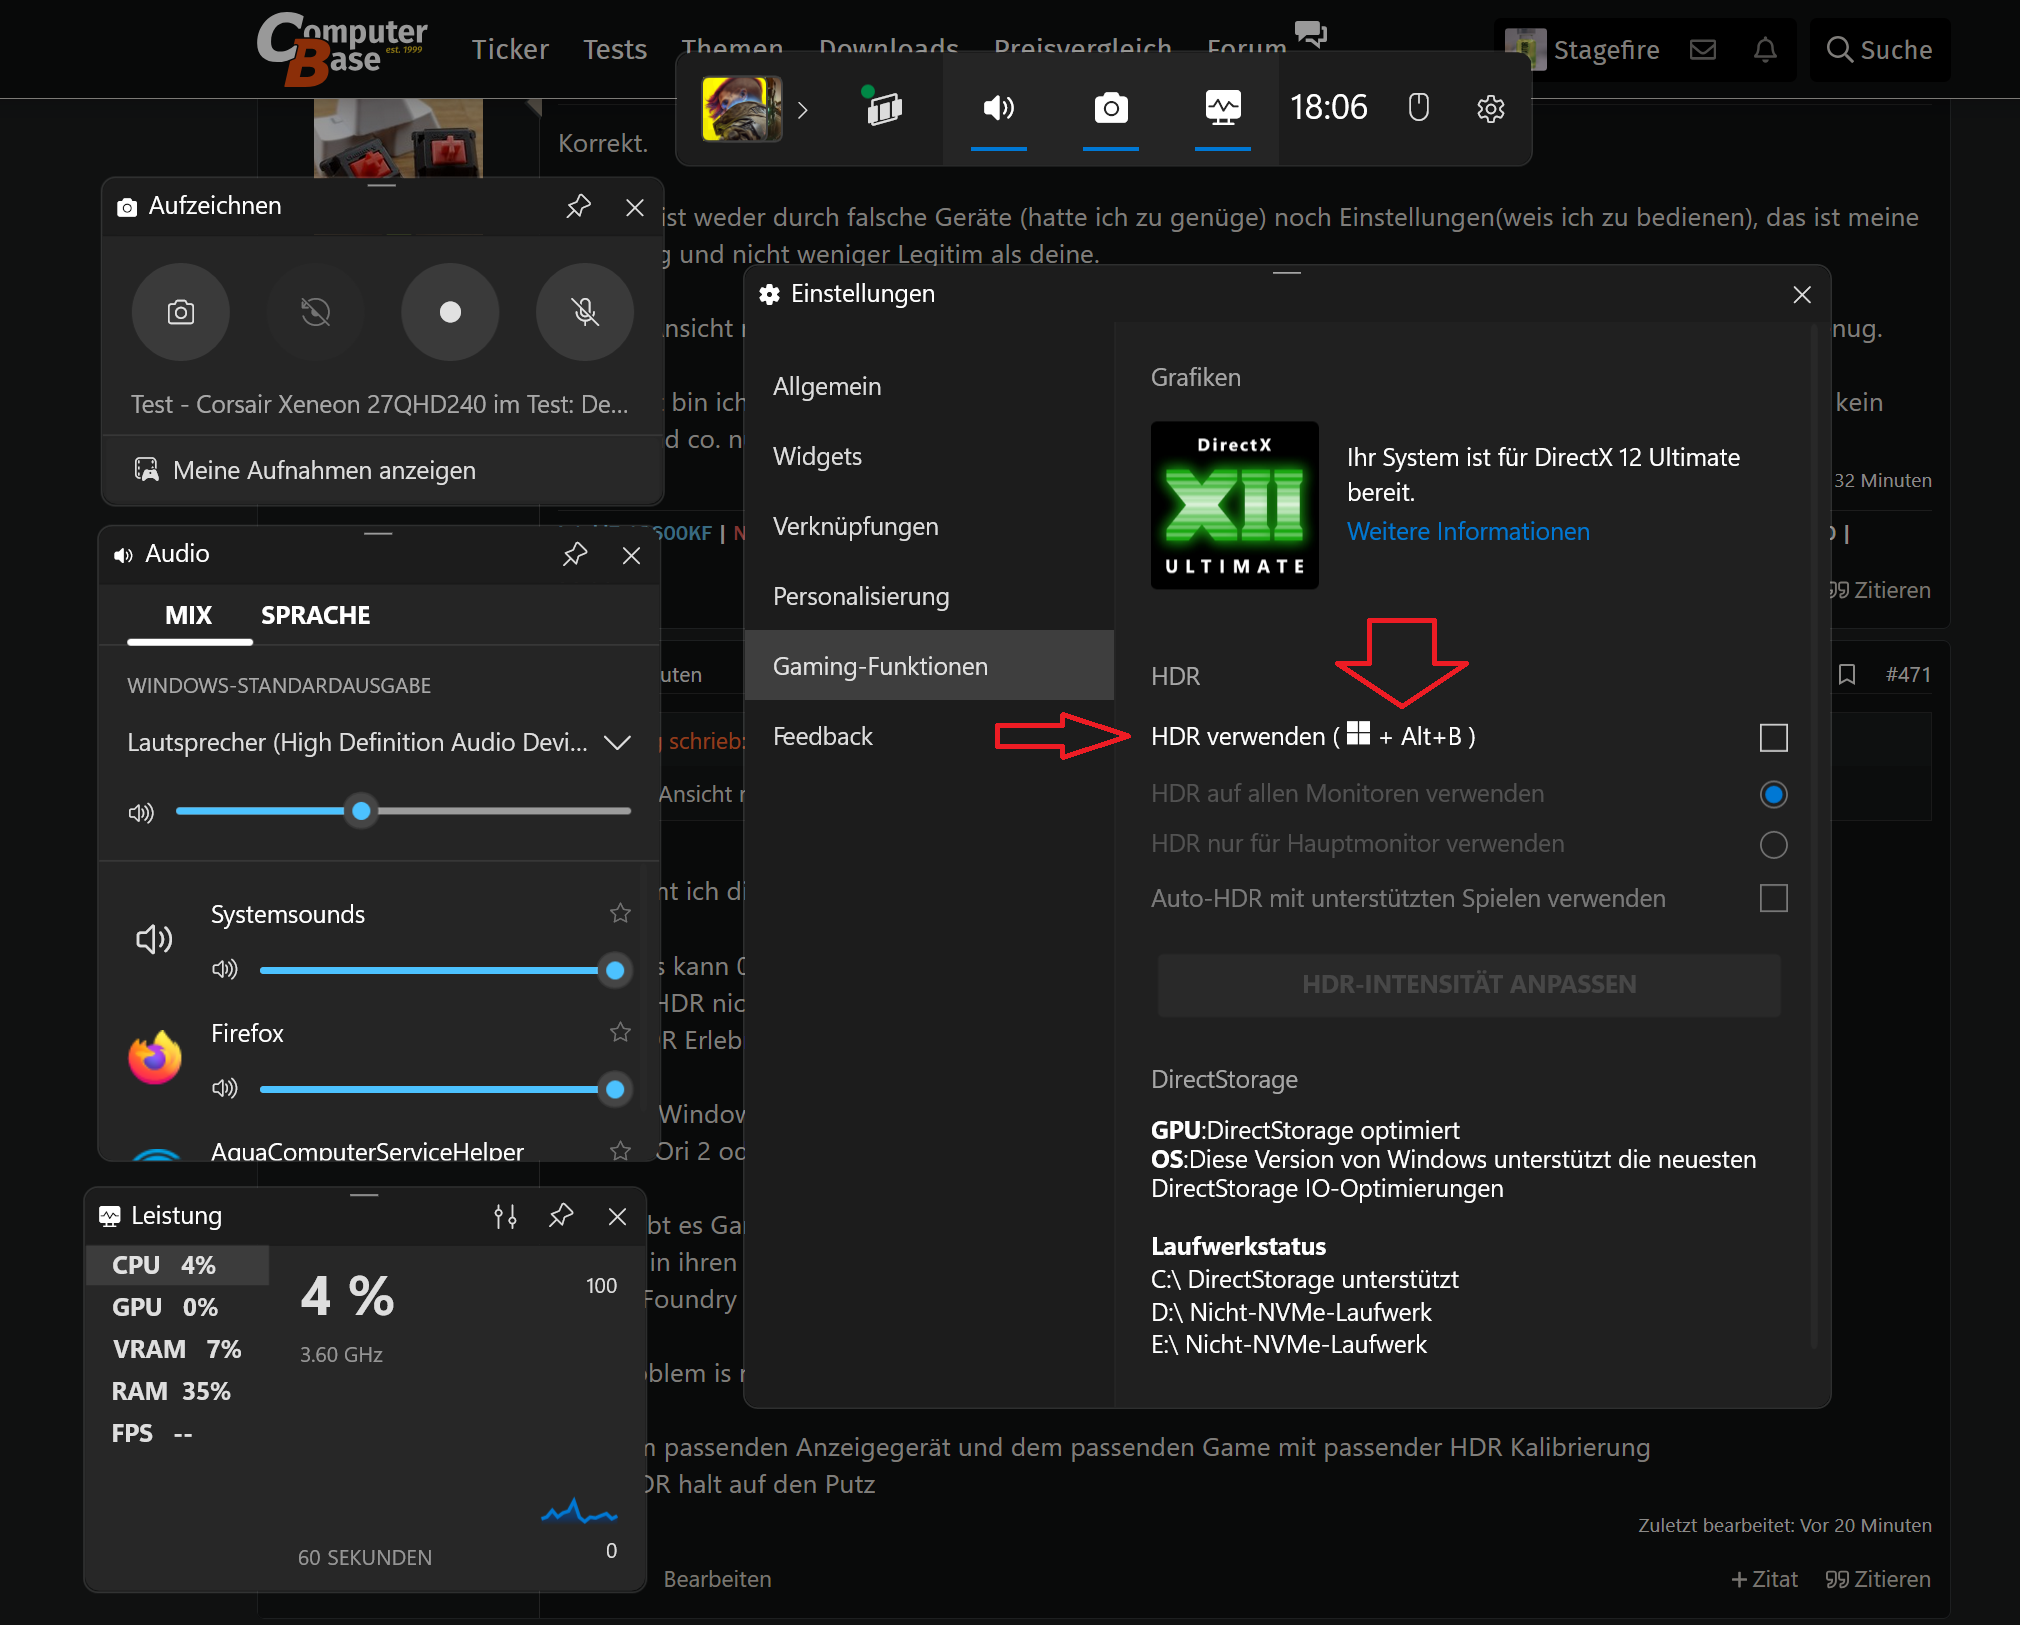This screenshot has height=1625, width=2020.
Task: Switch to the SPRACHE tab in Audio
Action: tap(315, 615)
